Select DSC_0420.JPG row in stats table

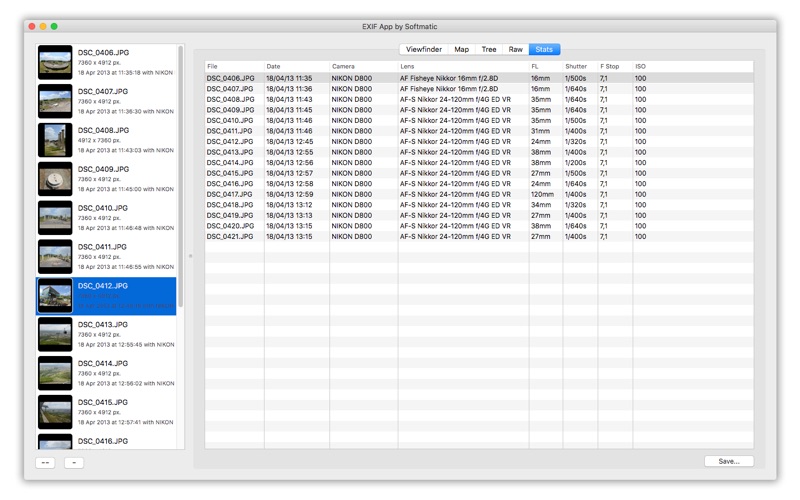click(x=479, y=226)
